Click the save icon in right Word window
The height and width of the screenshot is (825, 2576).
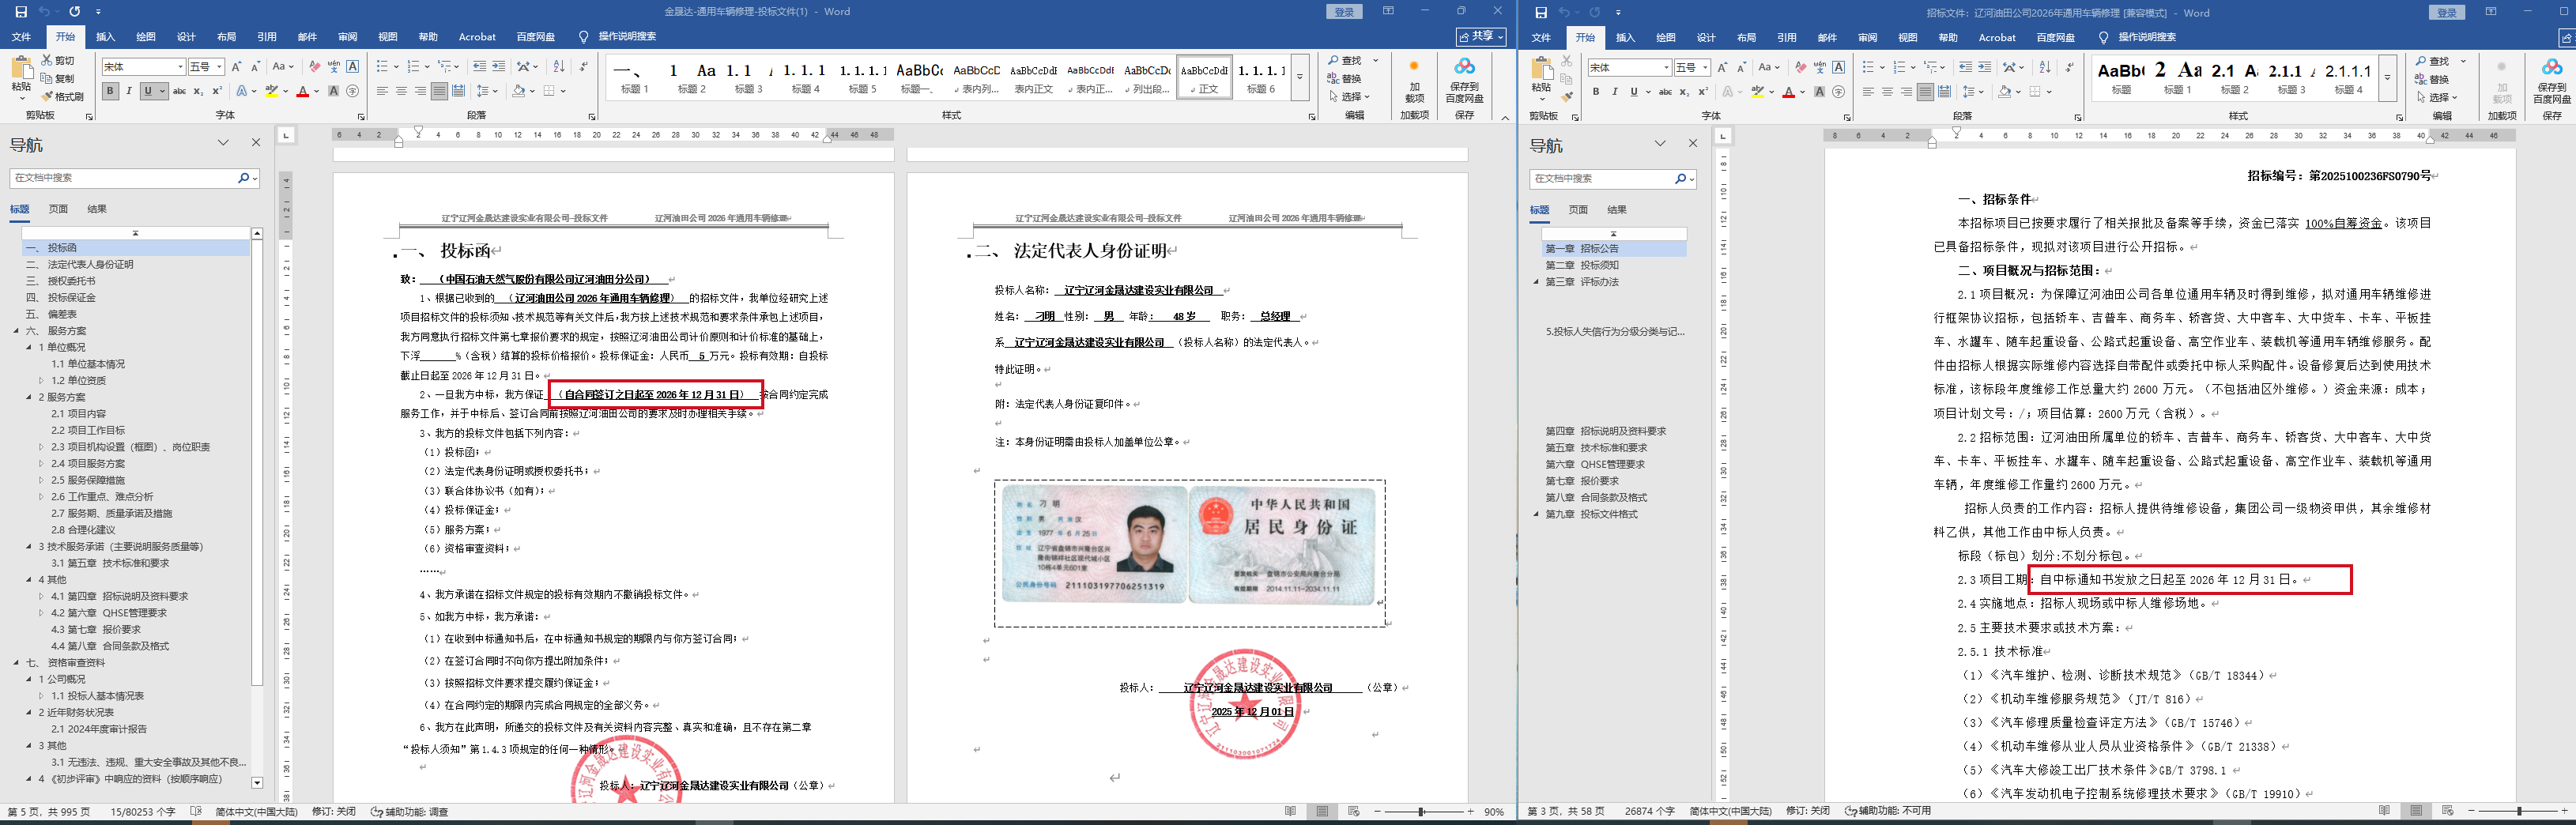1541,12
